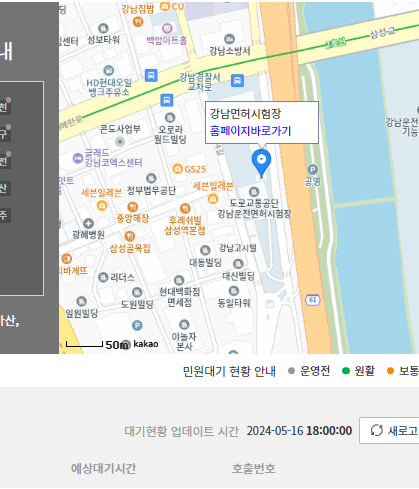Click the 호출번호 column header

[254, 468]
